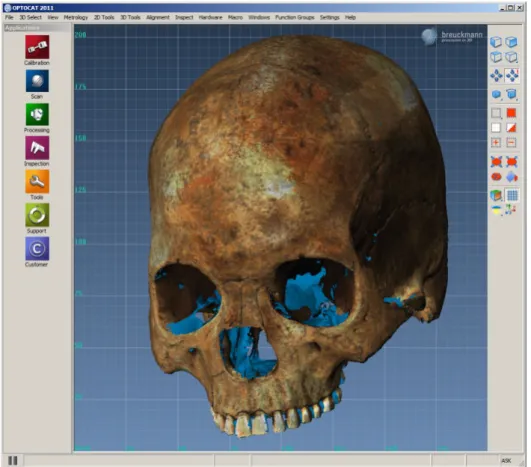Open the textured colored cube display dropdown
This screenshot has height=467, width=531.
tap(496, 195)
